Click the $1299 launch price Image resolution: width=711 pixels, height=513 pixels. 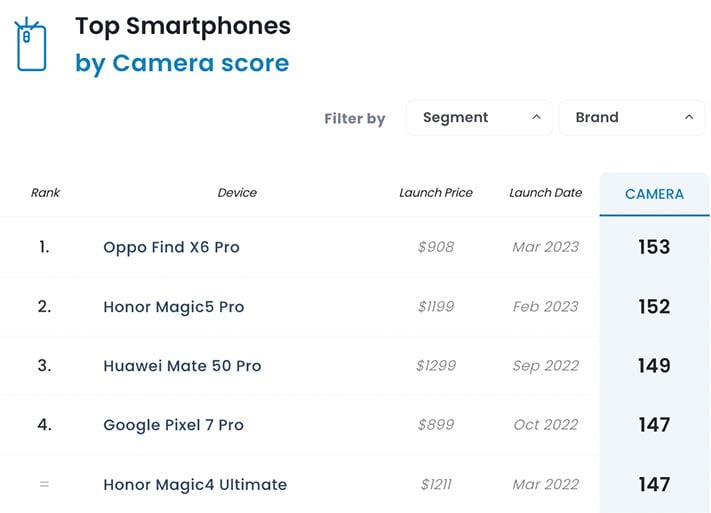click(436, 366)
